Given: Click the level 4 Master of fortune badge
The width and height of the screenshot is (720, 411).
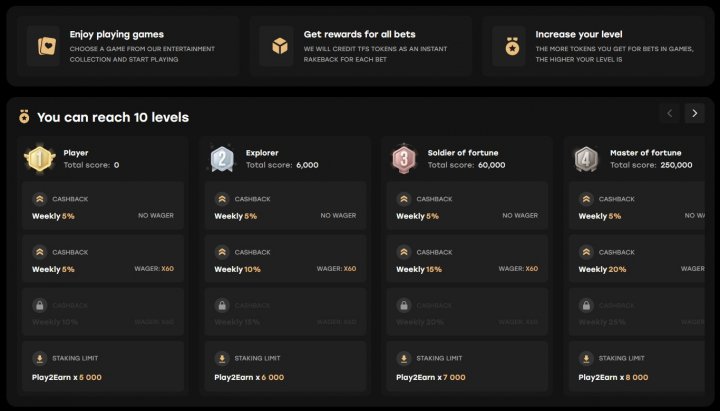Looking at the screenshot, I should (586, 158).
